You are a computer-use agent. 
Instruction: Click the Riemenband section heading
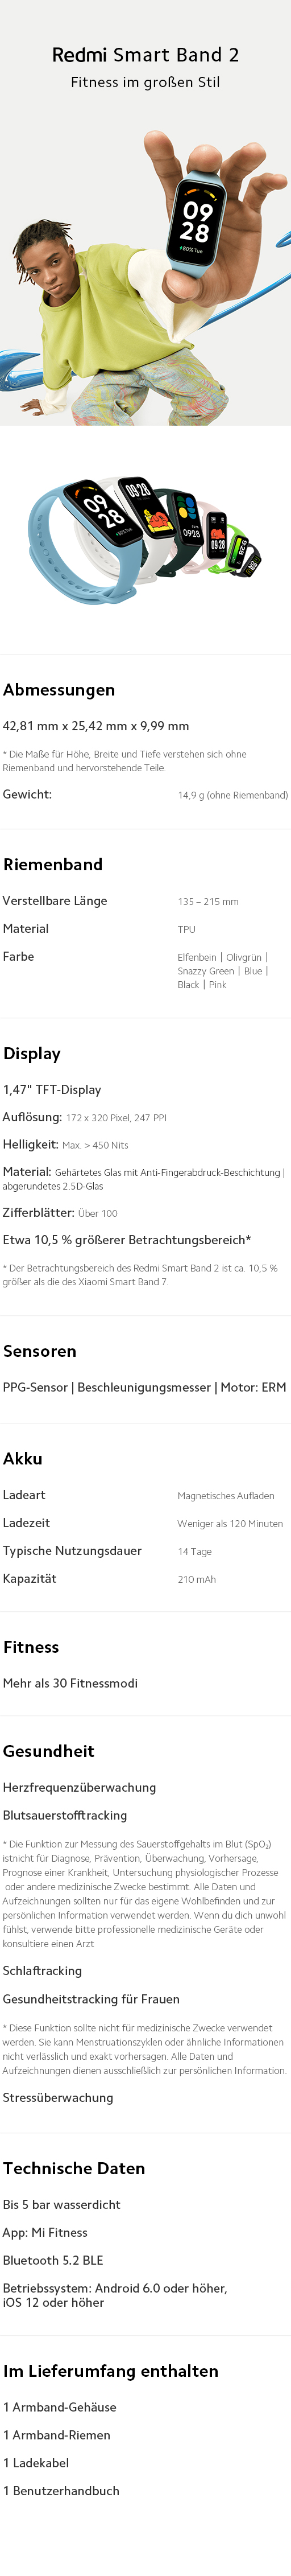coord(53,864)
